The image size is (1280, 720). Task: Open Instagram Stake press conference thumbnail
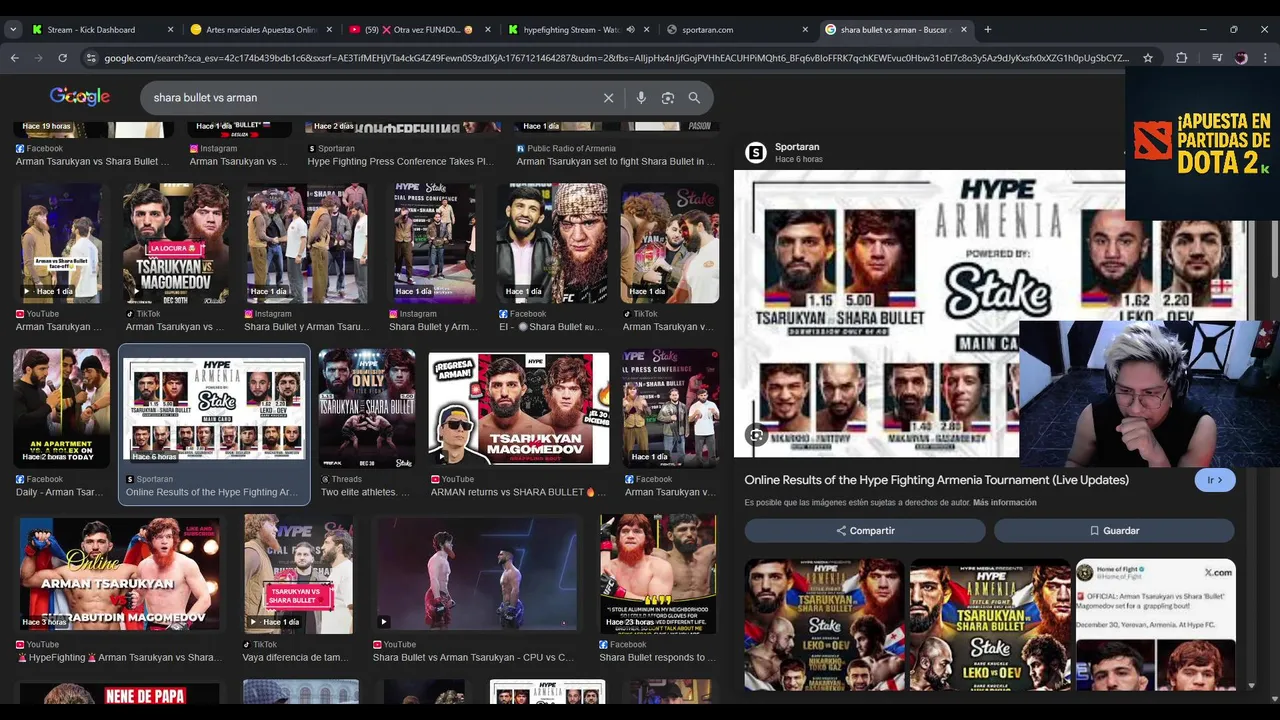(x=434, y=243)
